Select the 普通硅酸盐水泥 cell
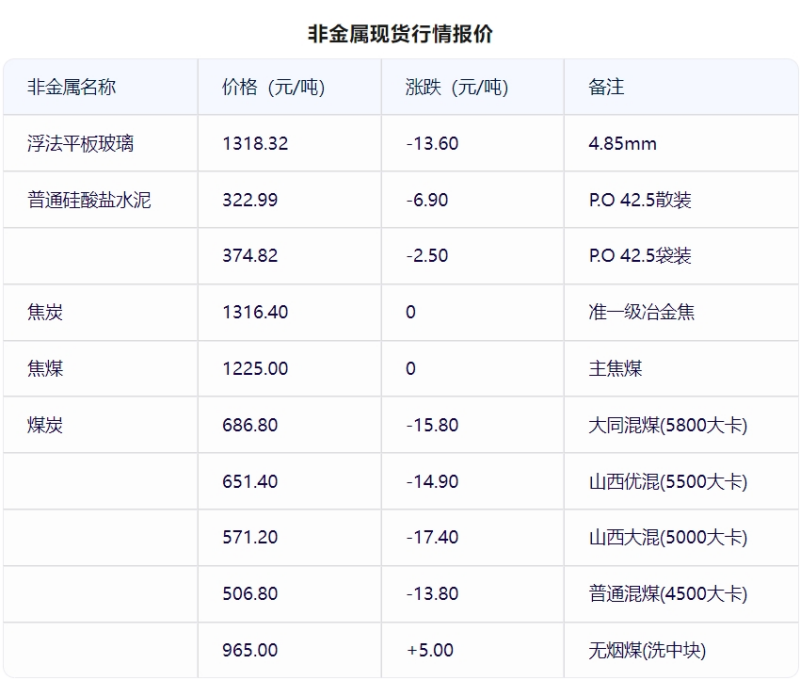This screenshot has height=680, width=800. point(89,199)
